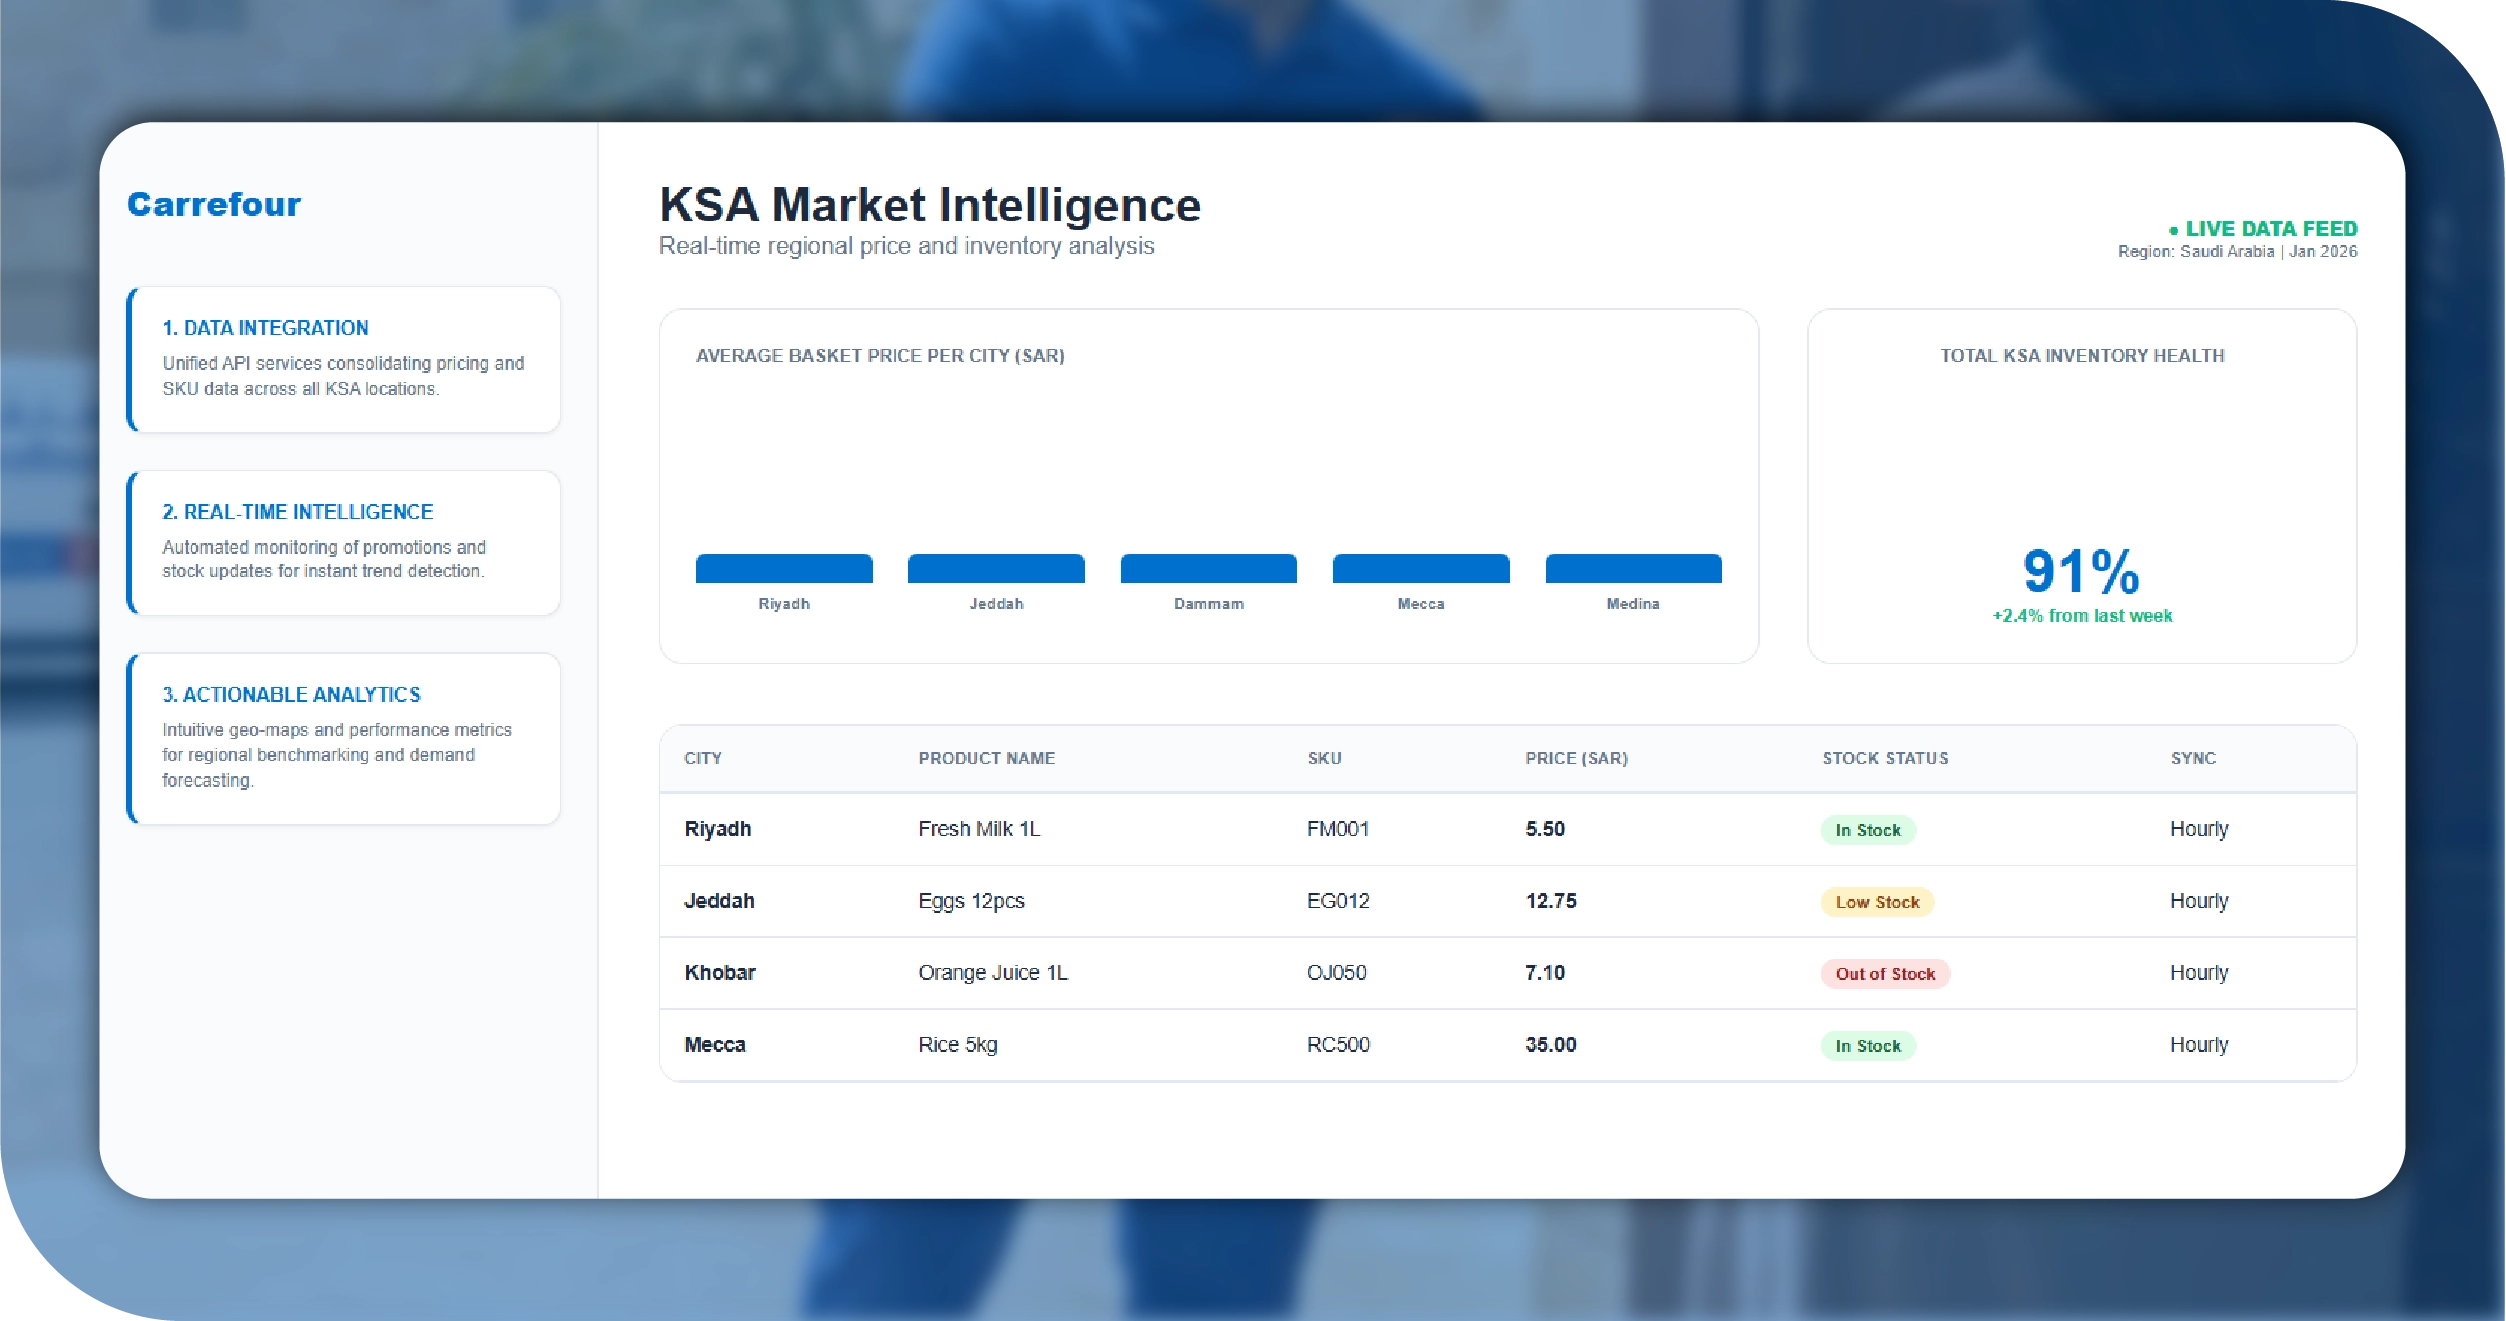The width and height of the screenshot is (2506, 1321).
Task: Open the Data Integration card
Action: (343, 359)
